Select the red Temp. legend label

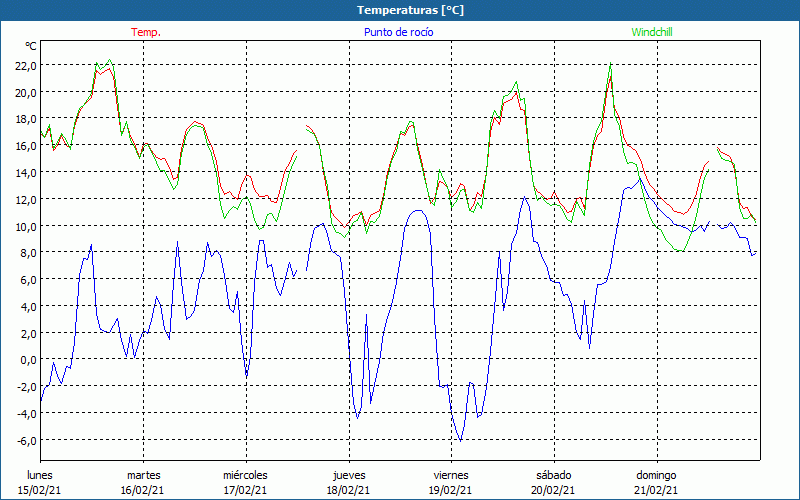(x=146, y=32)
